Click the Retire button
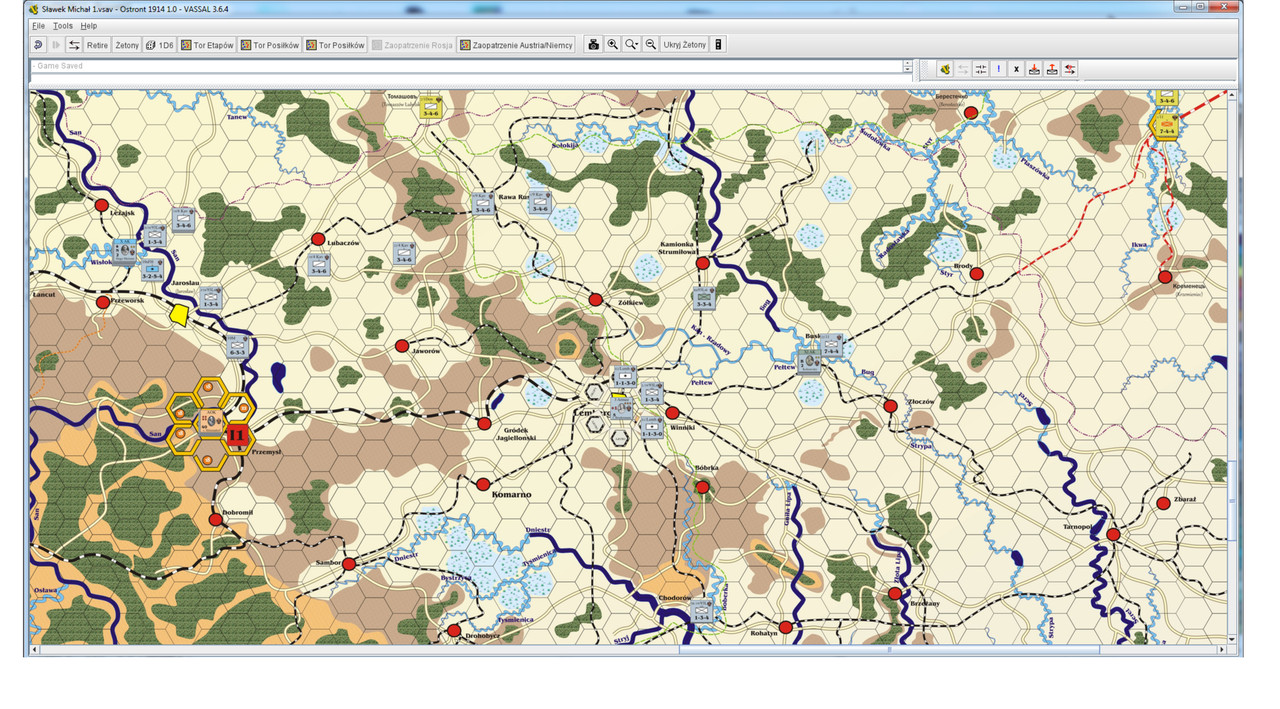This screenshot has width=1280, height=709. [97, 45]
